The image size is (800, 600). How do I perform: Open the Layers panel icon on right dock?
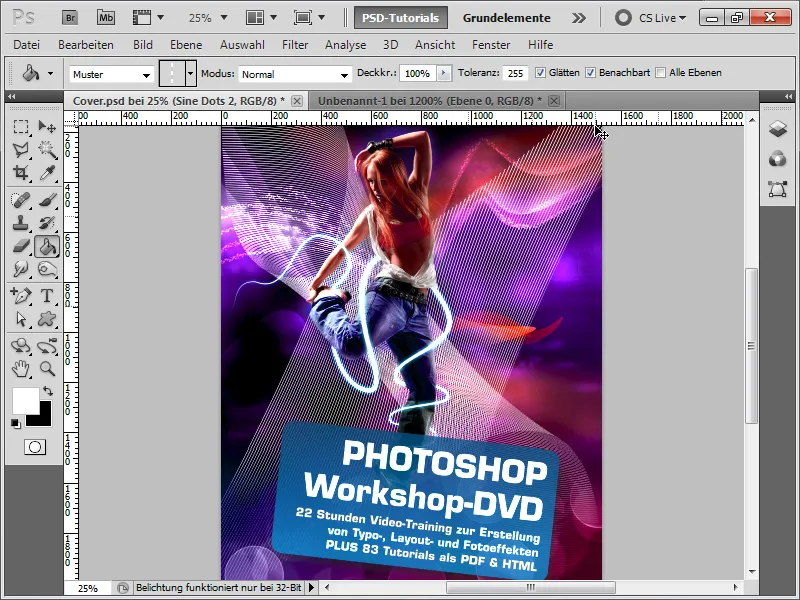(777, 129)
